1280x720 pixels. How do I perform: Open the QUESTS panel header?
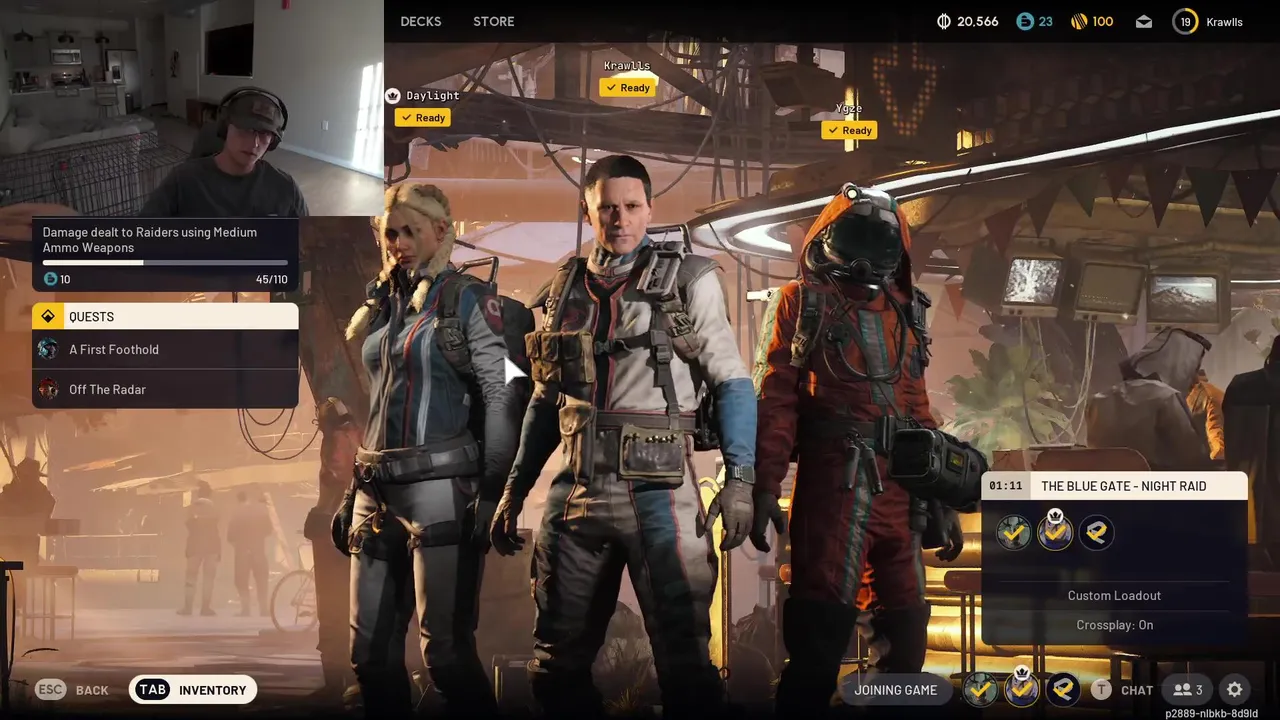(165, 316)
